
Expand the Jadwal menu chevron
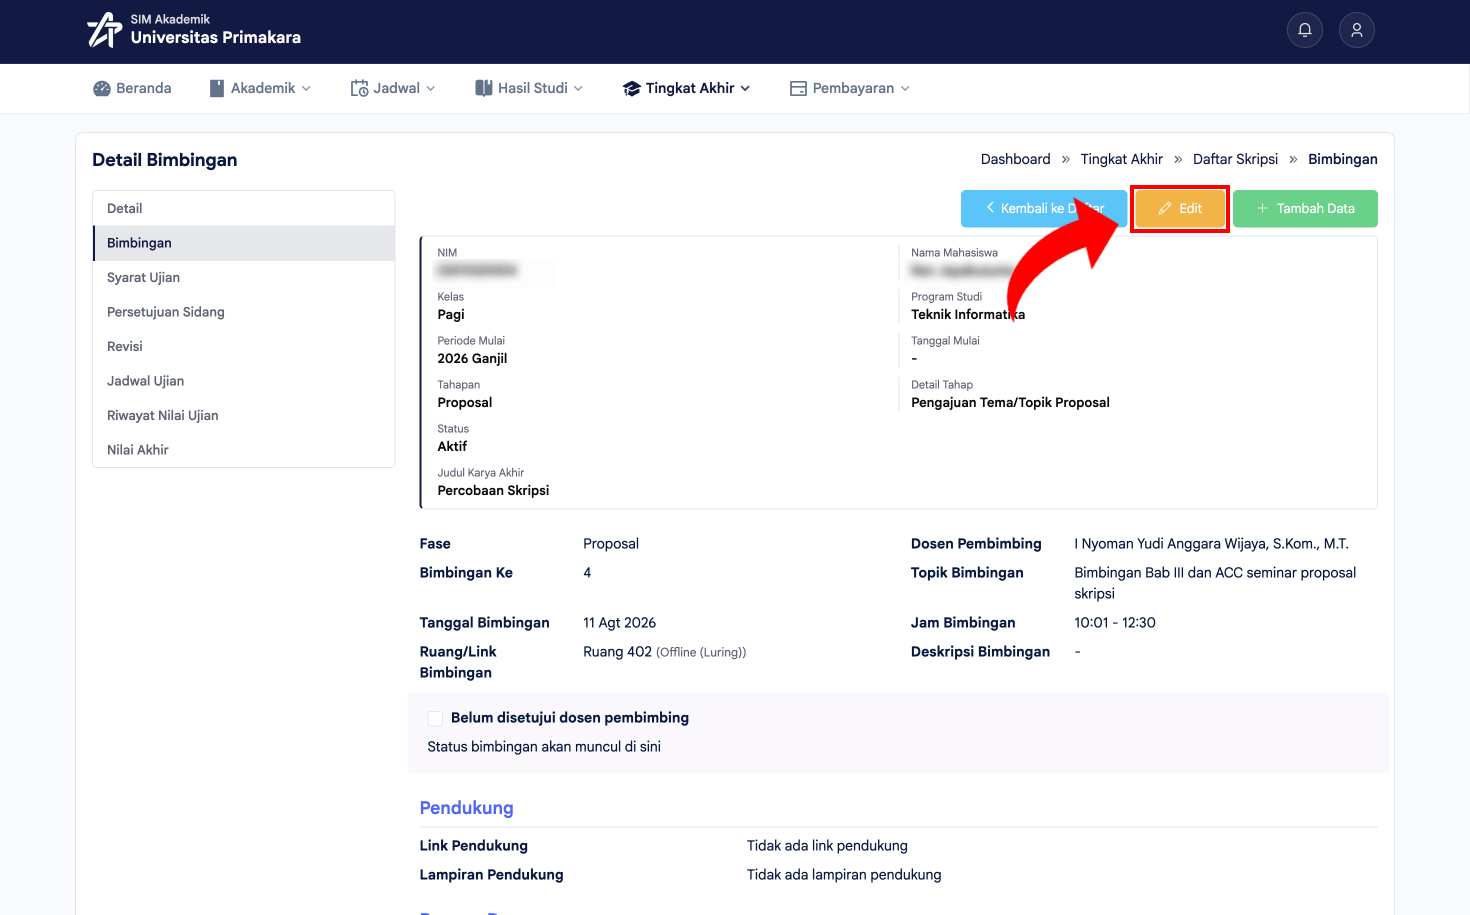point(431,88)
